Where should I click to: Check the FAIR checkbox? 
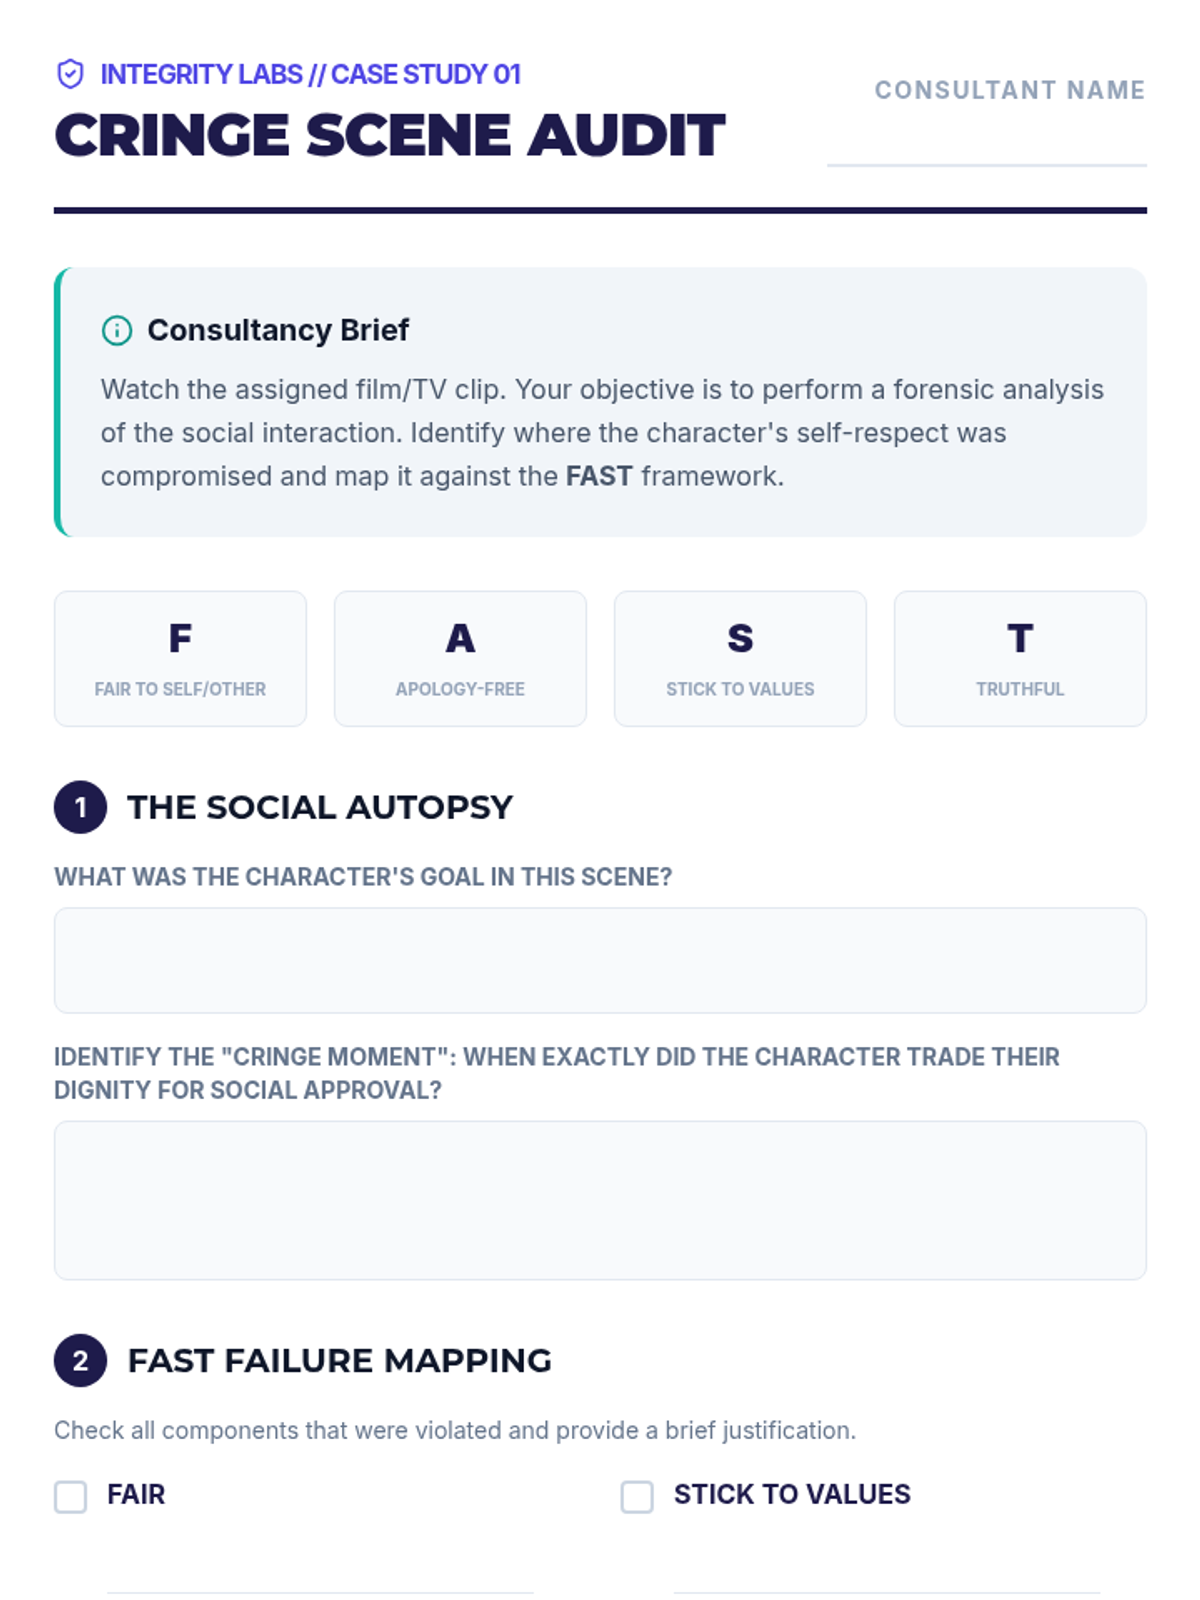(x=71, y=1497)
